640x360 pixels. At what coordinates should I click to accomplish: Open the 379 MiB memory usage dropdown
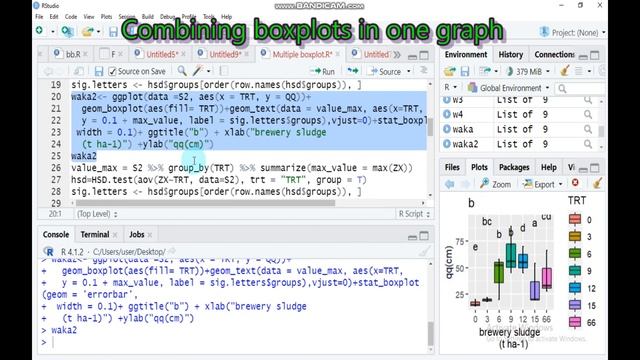pyautogui.click(x=528, y=71)
